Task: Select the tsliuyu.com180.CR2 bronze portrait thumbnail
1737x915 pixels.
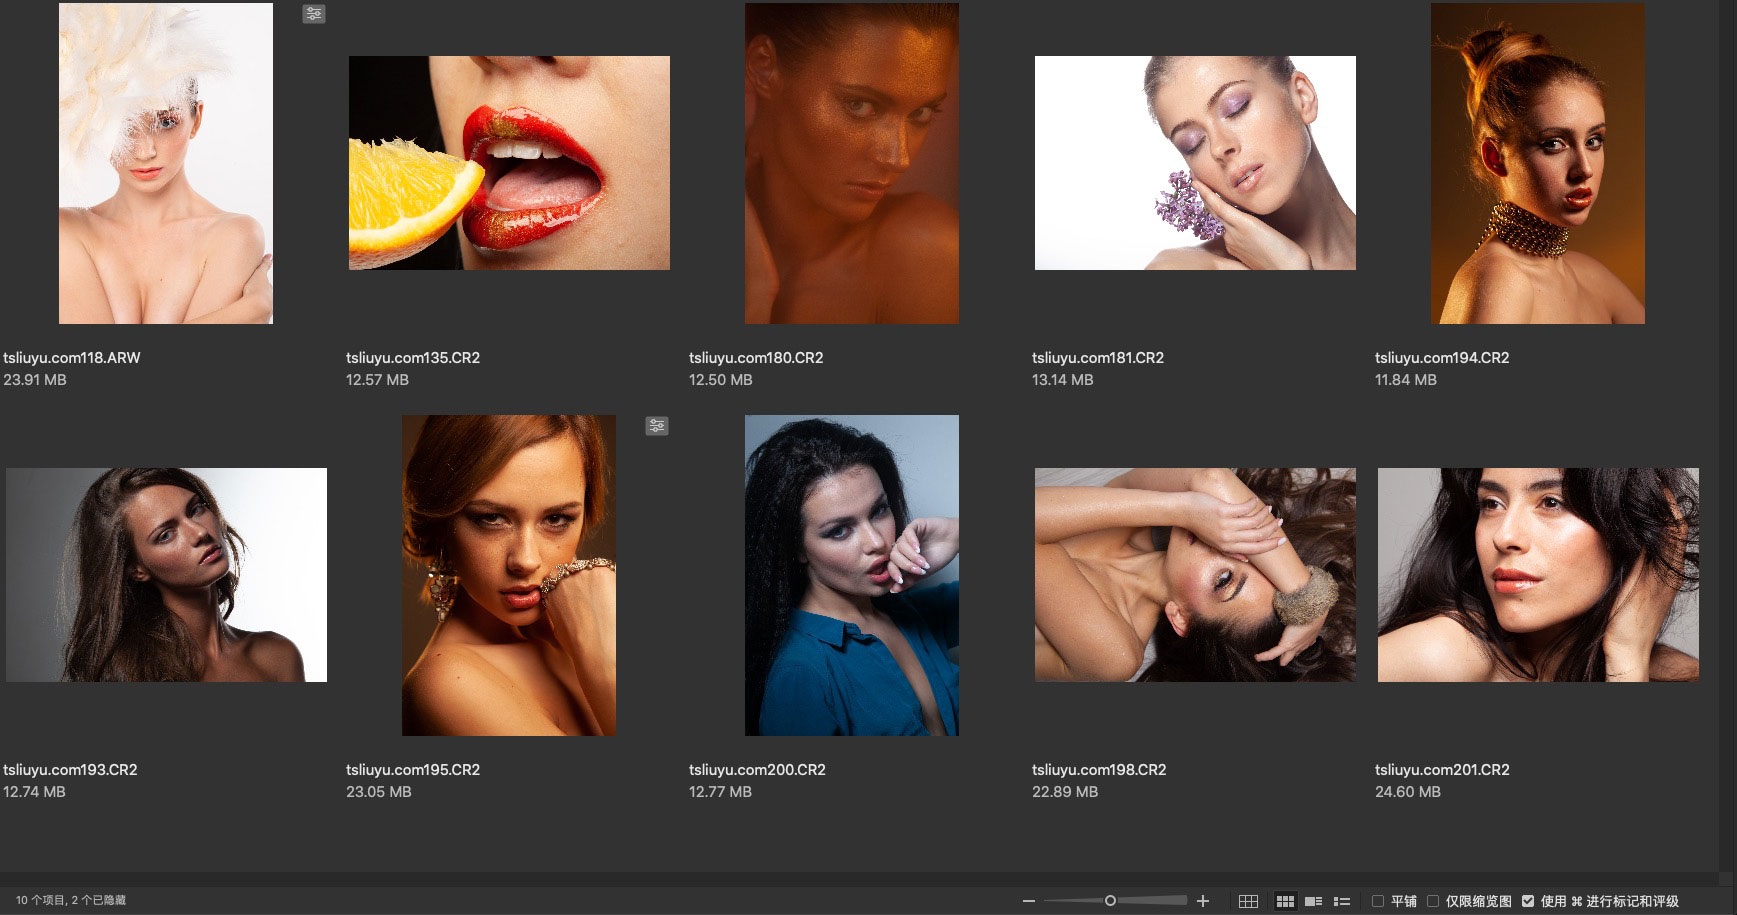Action: (x=851, y=163)
